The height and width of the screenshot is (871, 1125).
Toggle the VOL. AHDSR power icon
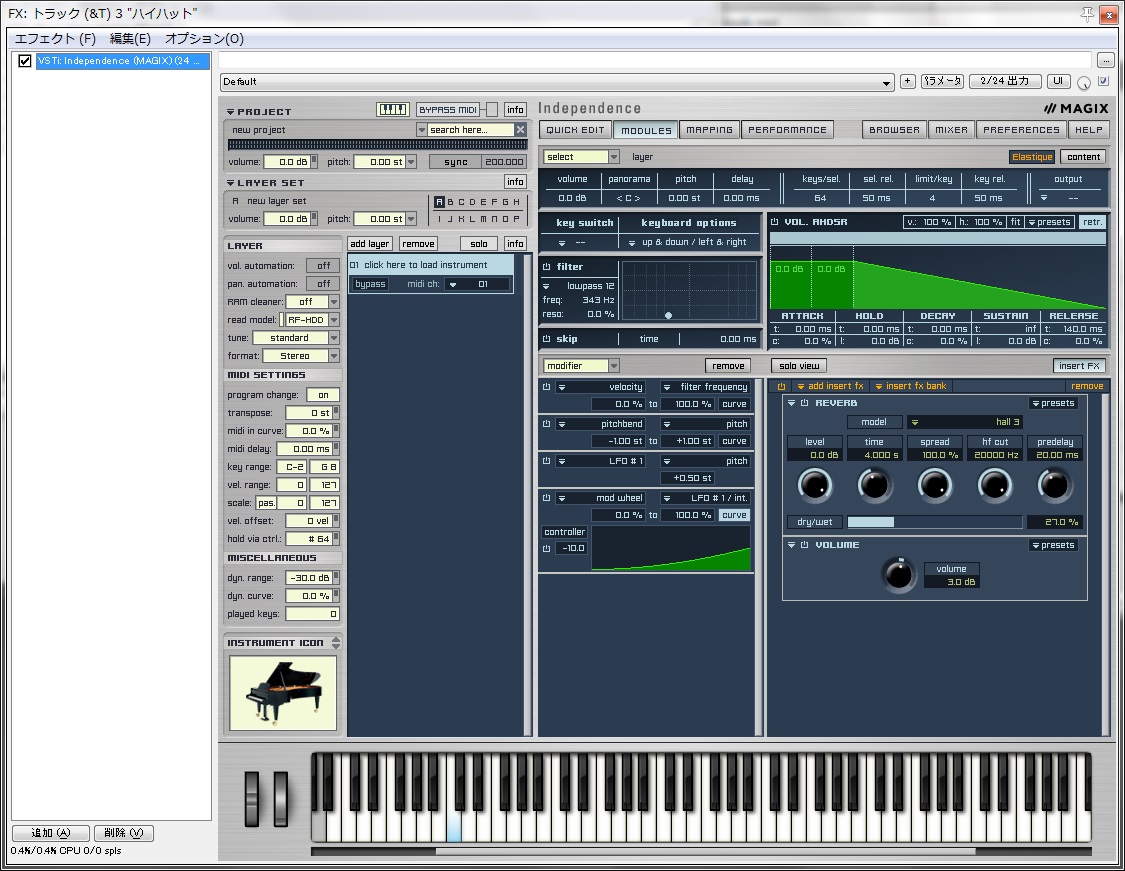[x=775, y=222]
